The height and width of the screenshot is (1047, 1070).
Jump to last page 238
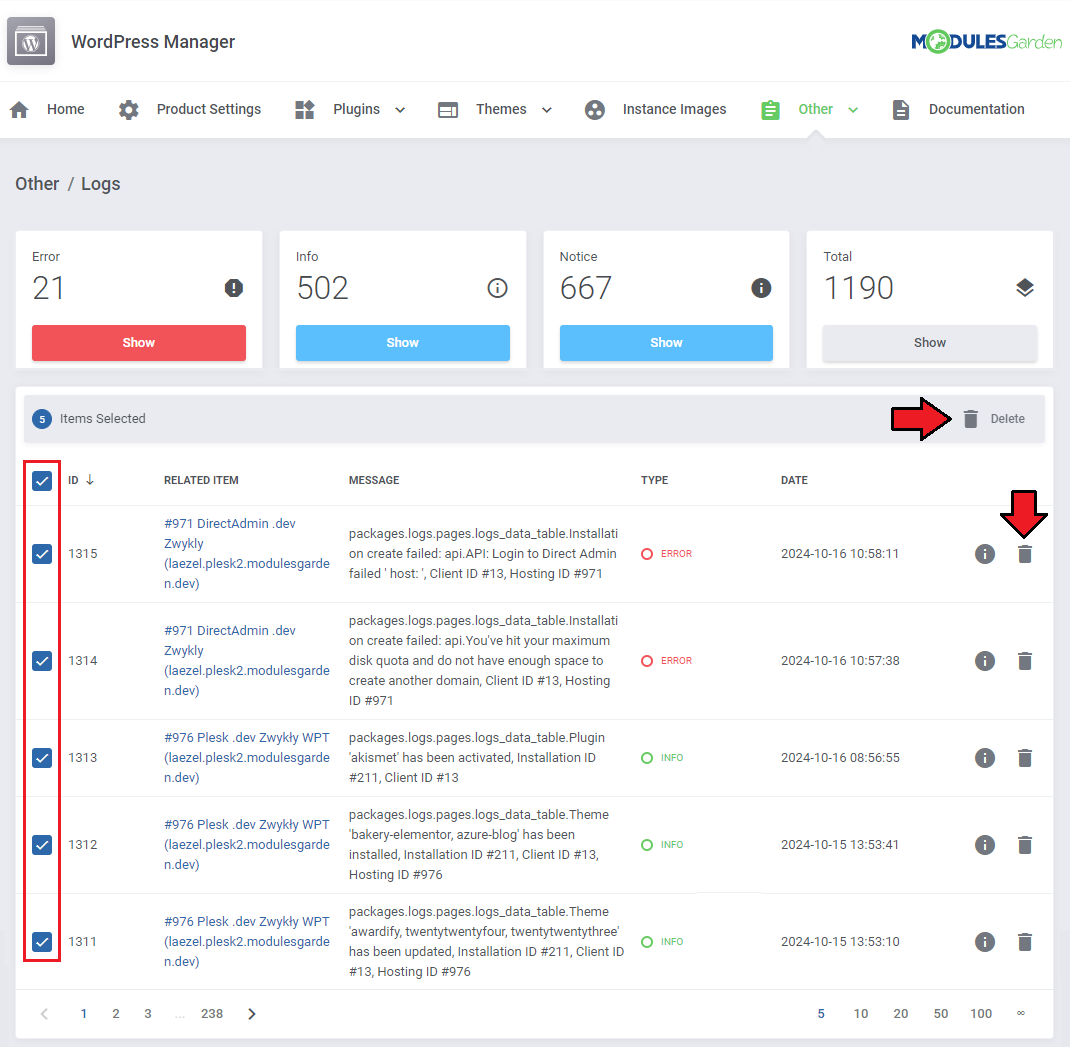point(212,1014)
